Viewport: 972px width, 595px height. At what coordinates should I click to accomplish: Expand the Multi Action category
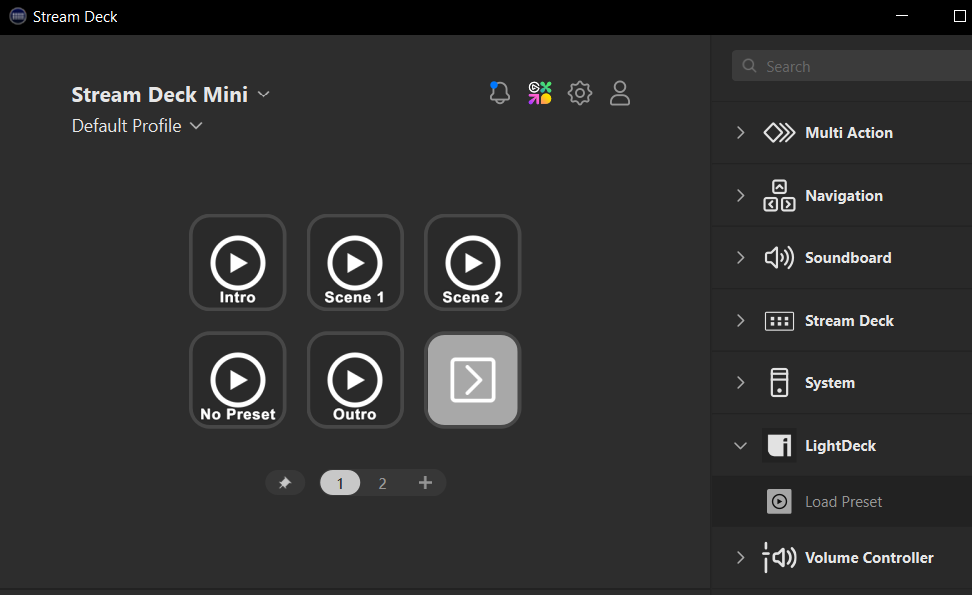point(740,133)
